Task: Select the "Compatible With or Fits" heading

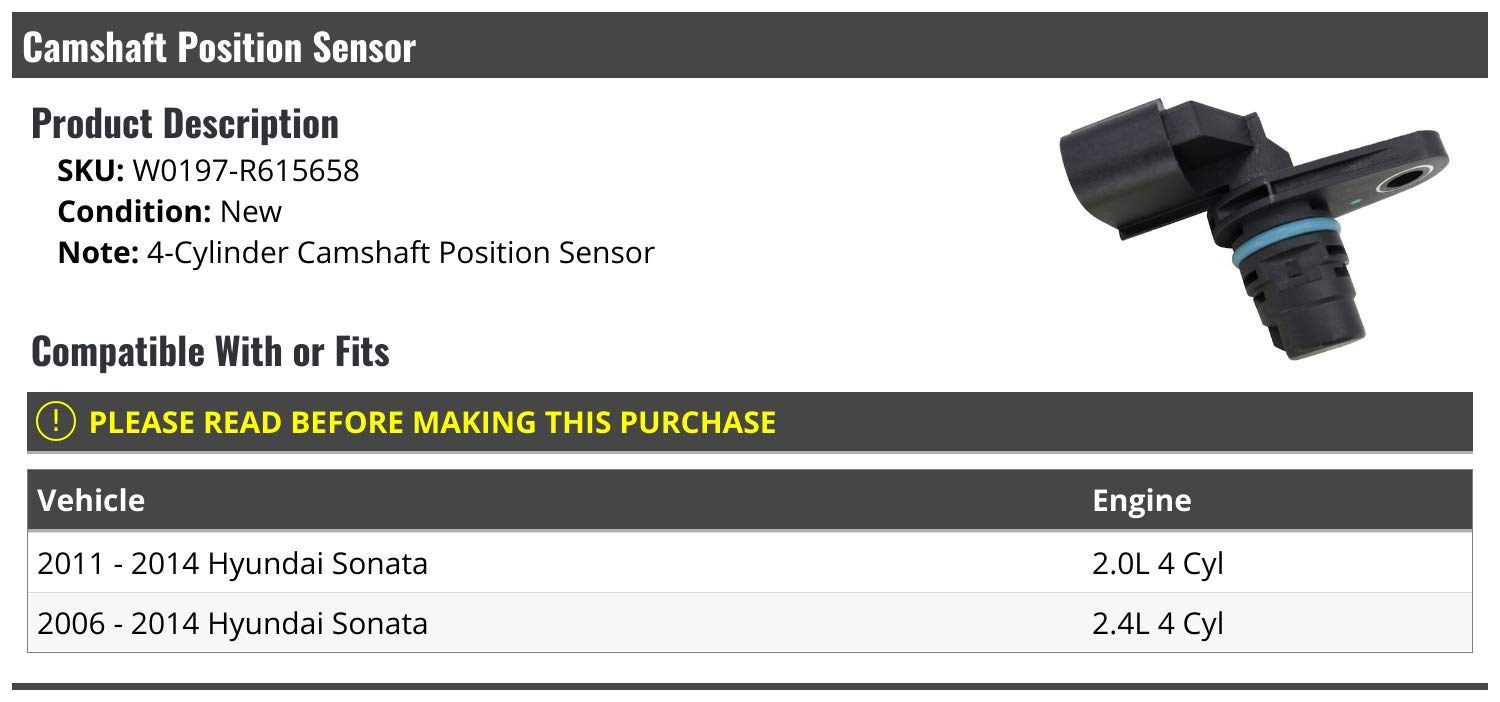Action: [x=211, y=352]
